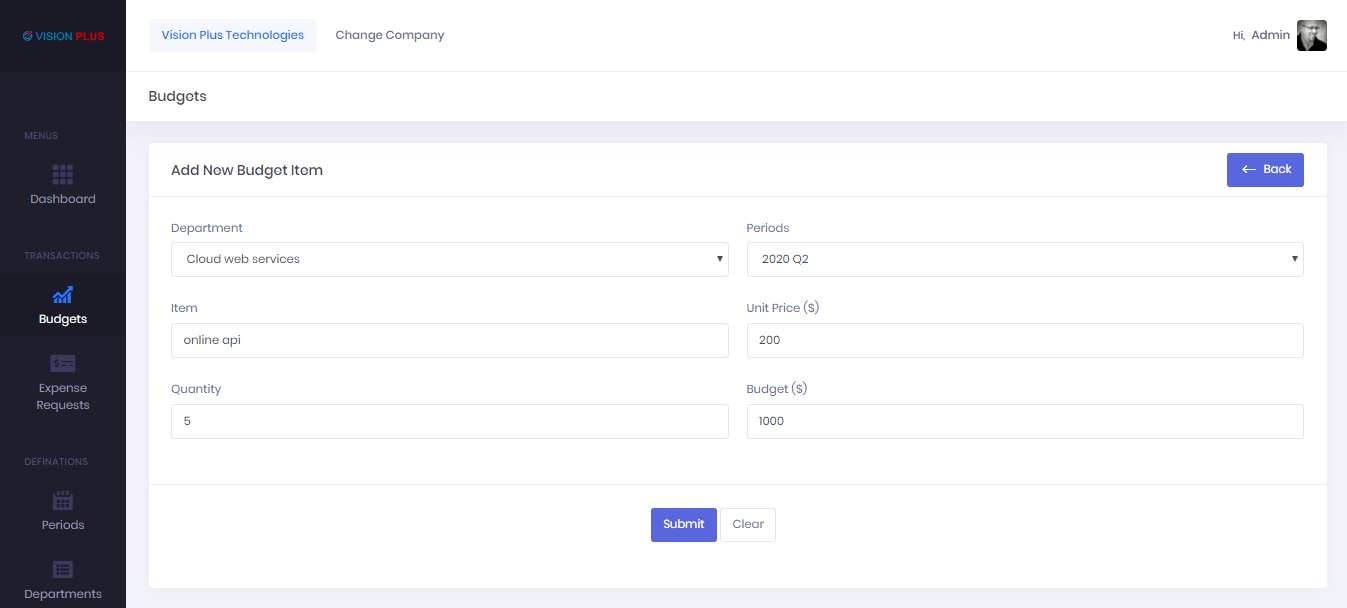Go back using Back button

point(1265,169)
